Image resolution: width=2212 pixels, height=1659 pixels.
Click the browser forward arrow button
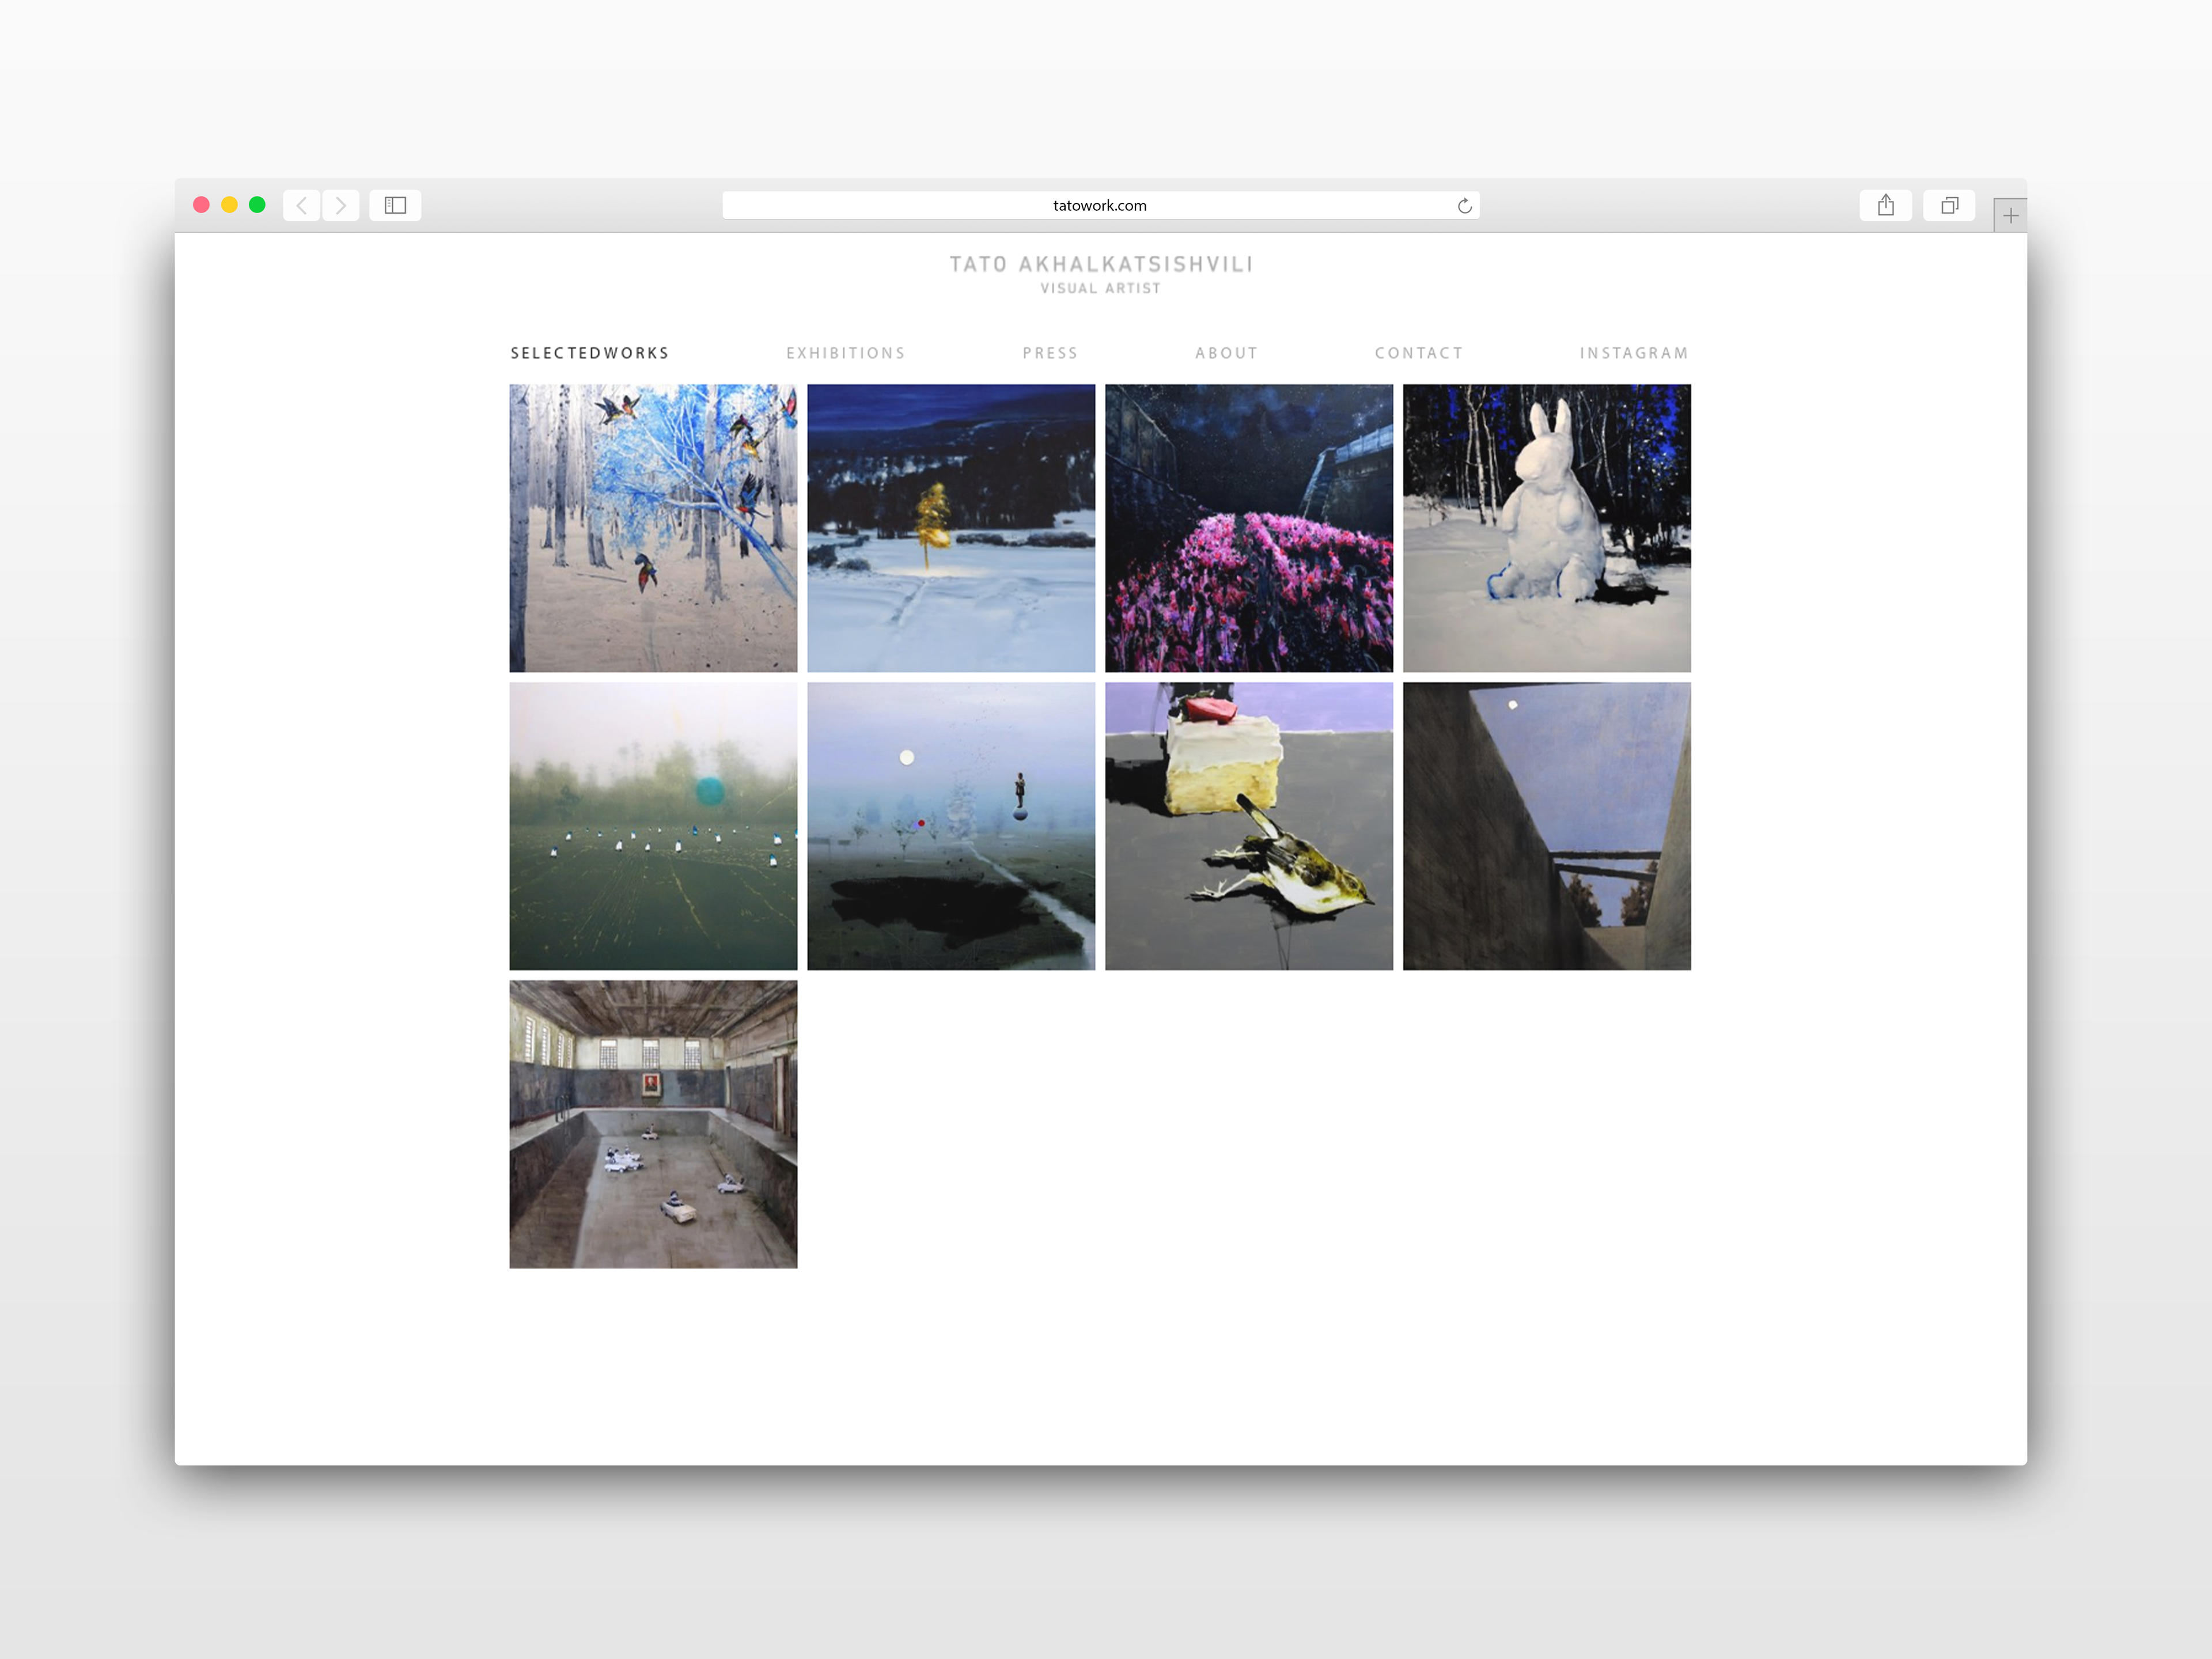(x=341, y=205)
